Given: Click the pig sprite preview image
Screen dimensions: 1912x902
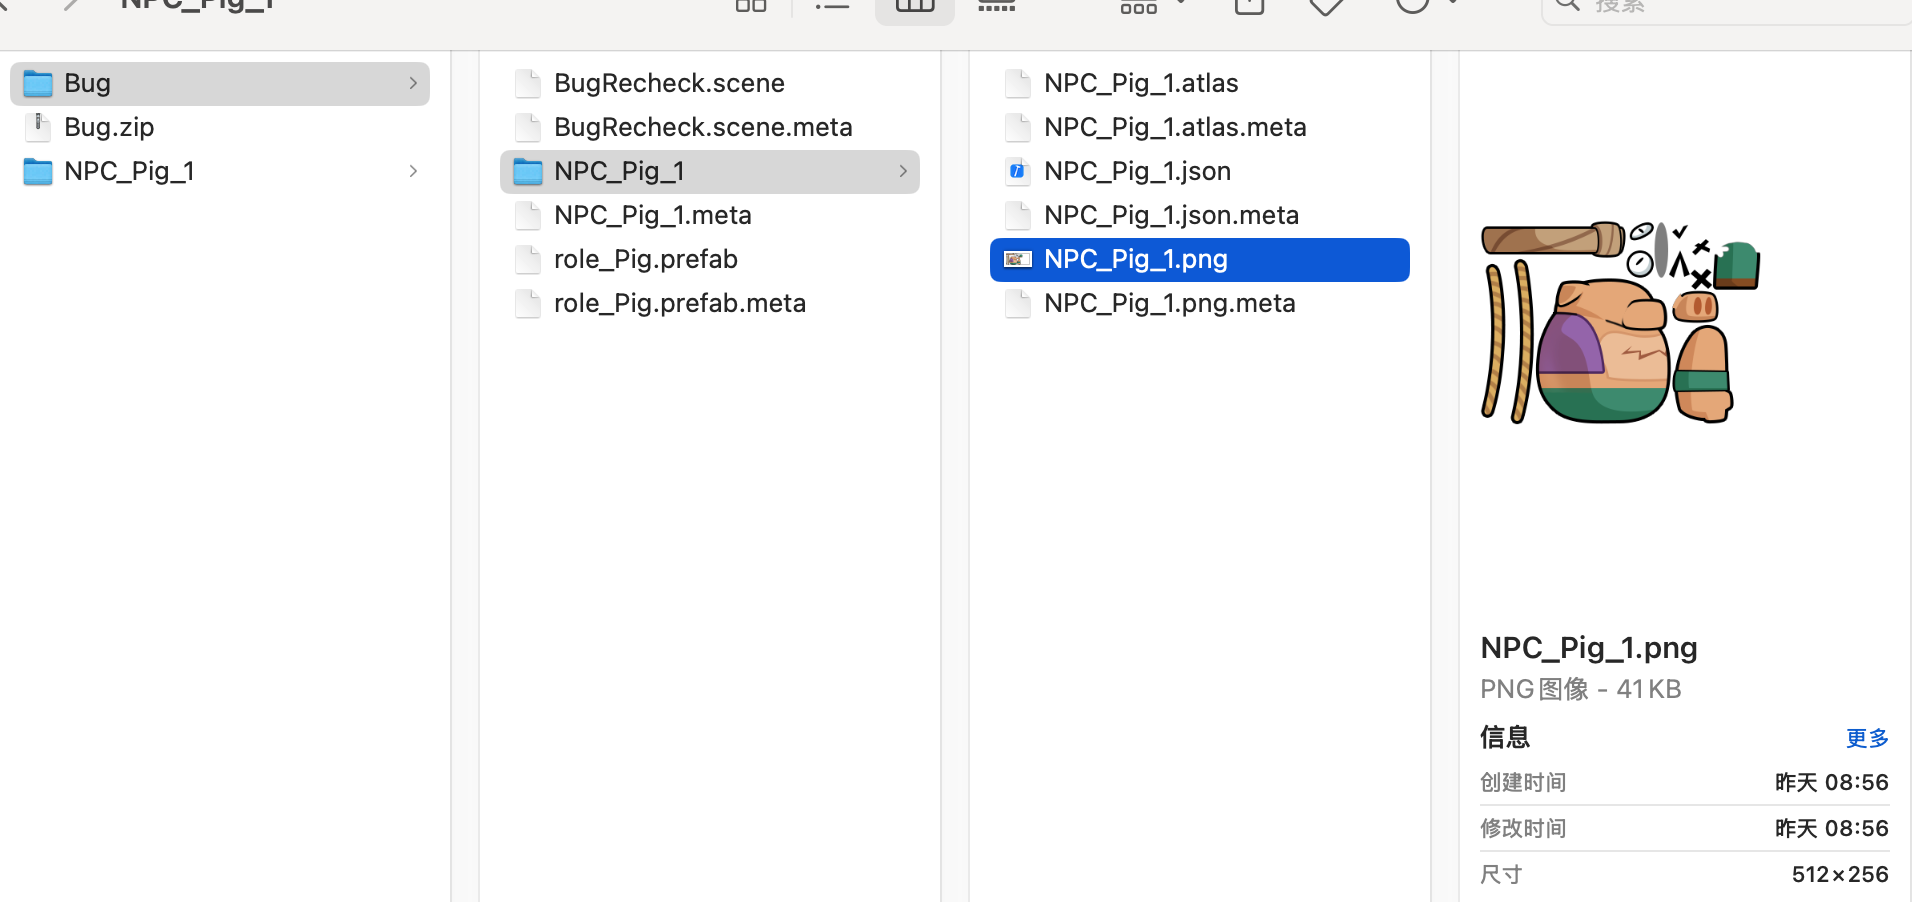Looking at the screenshot, I should click(x=1620, y=322).
